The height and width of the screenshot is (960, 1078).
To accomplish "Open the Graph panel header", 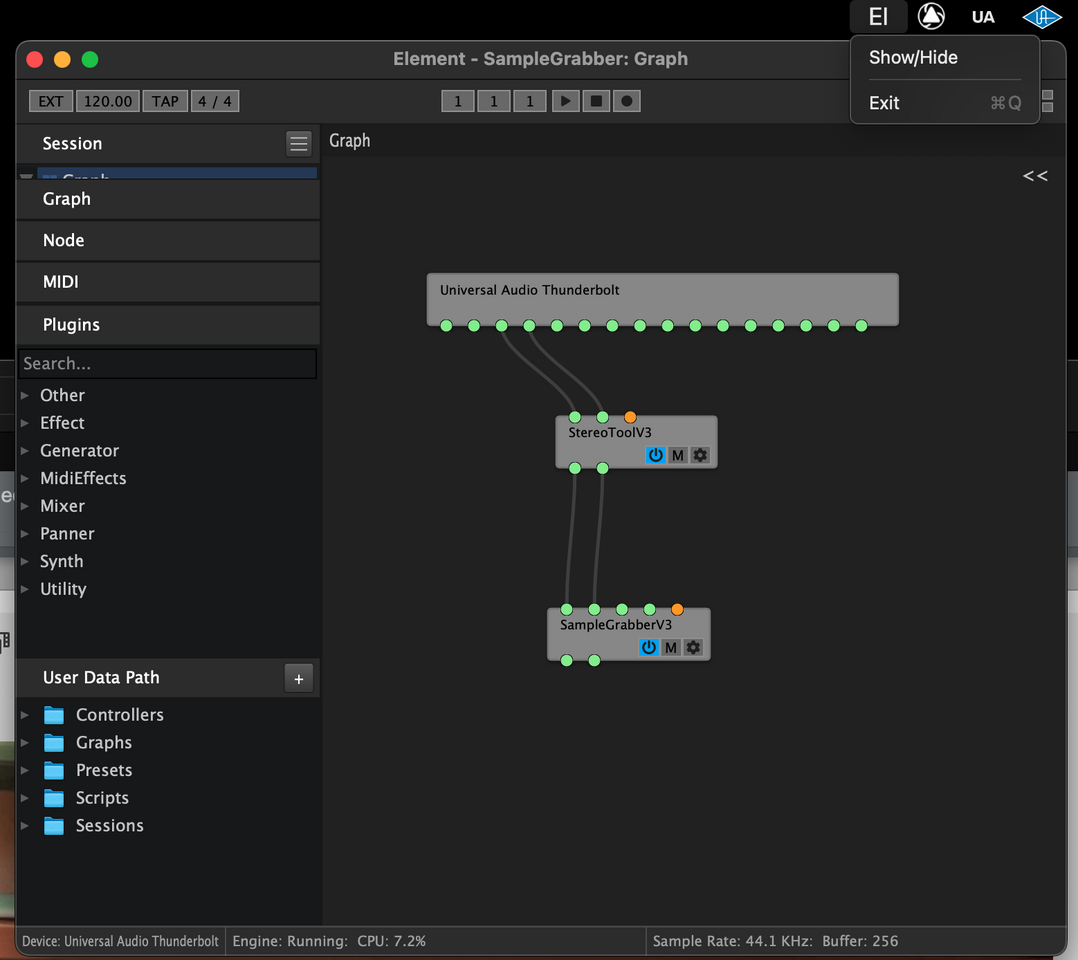I will click(x=168, y=199).
